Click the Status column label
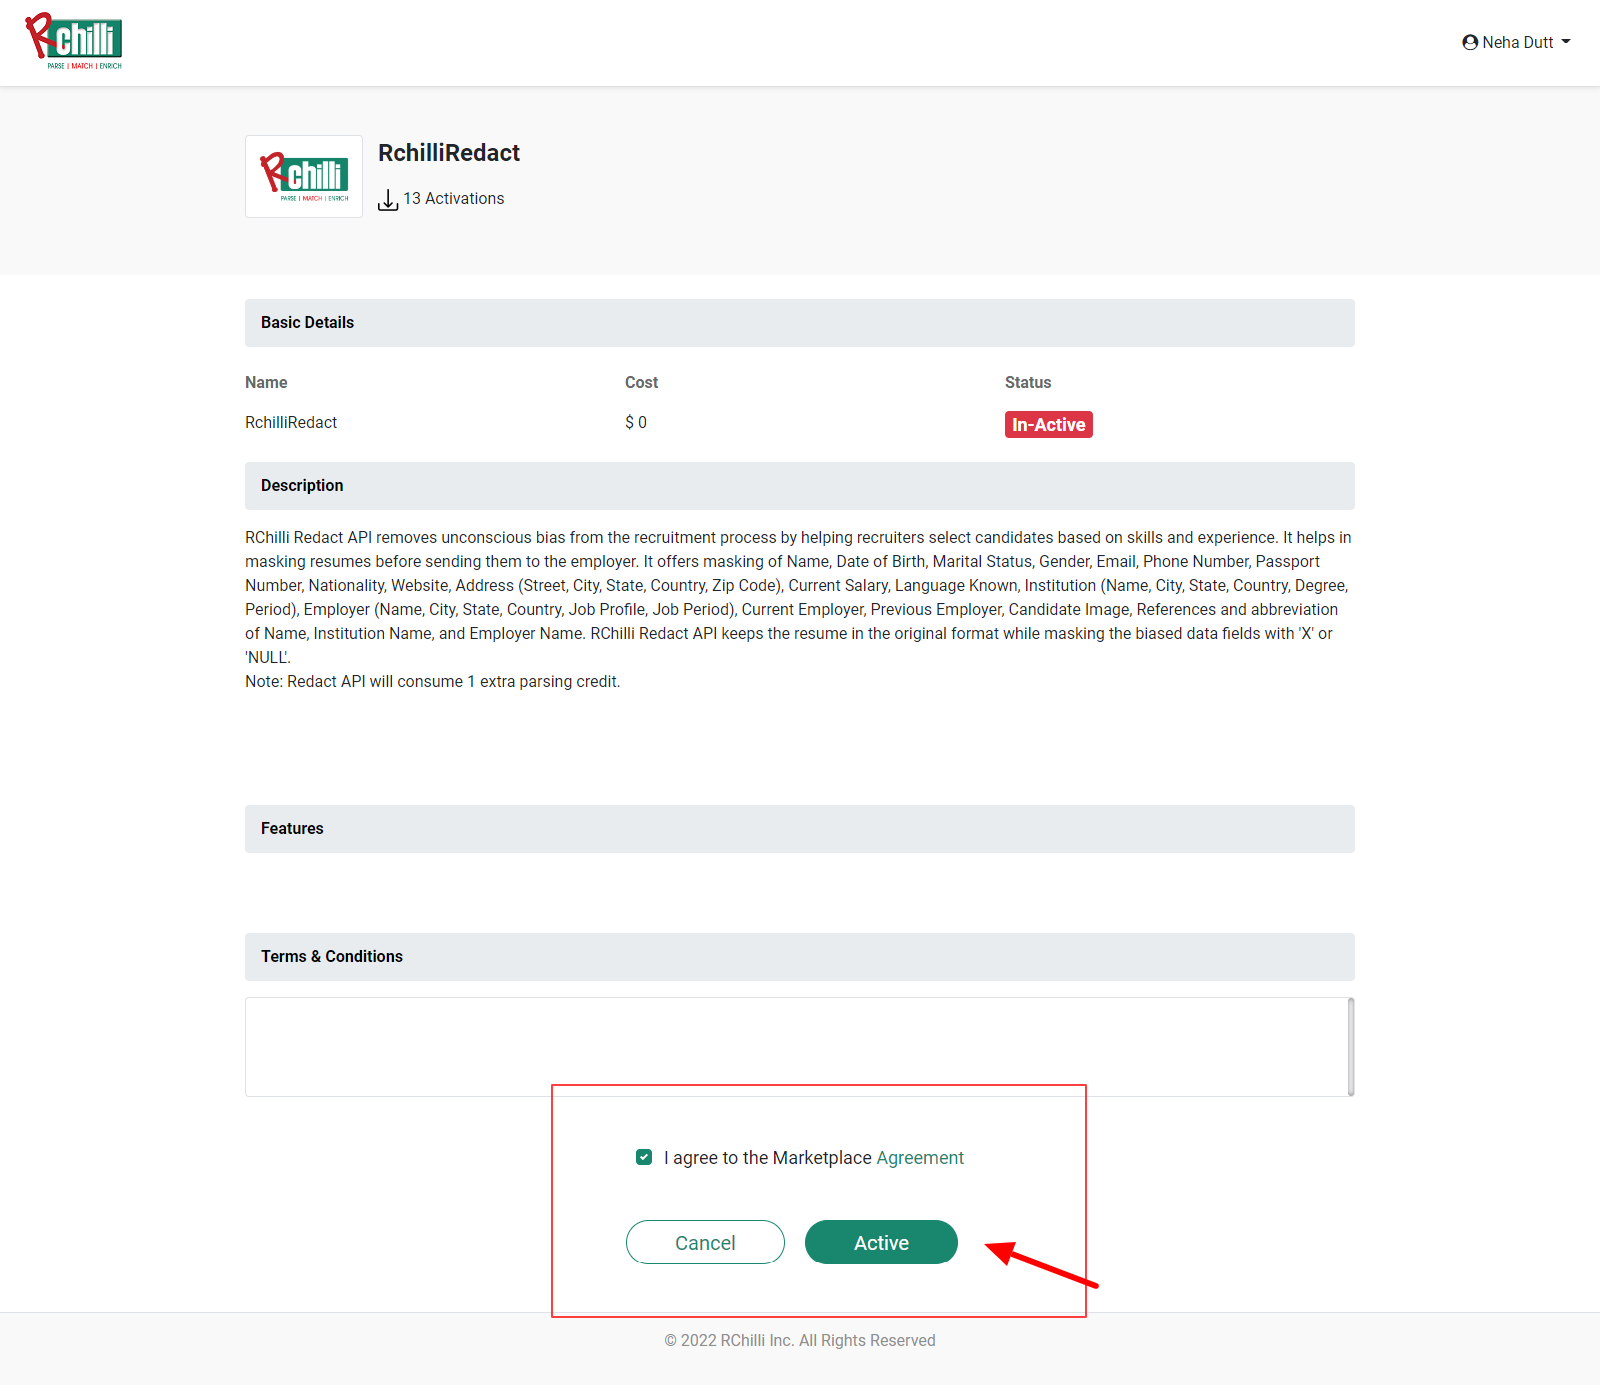 coord(1028,383)
